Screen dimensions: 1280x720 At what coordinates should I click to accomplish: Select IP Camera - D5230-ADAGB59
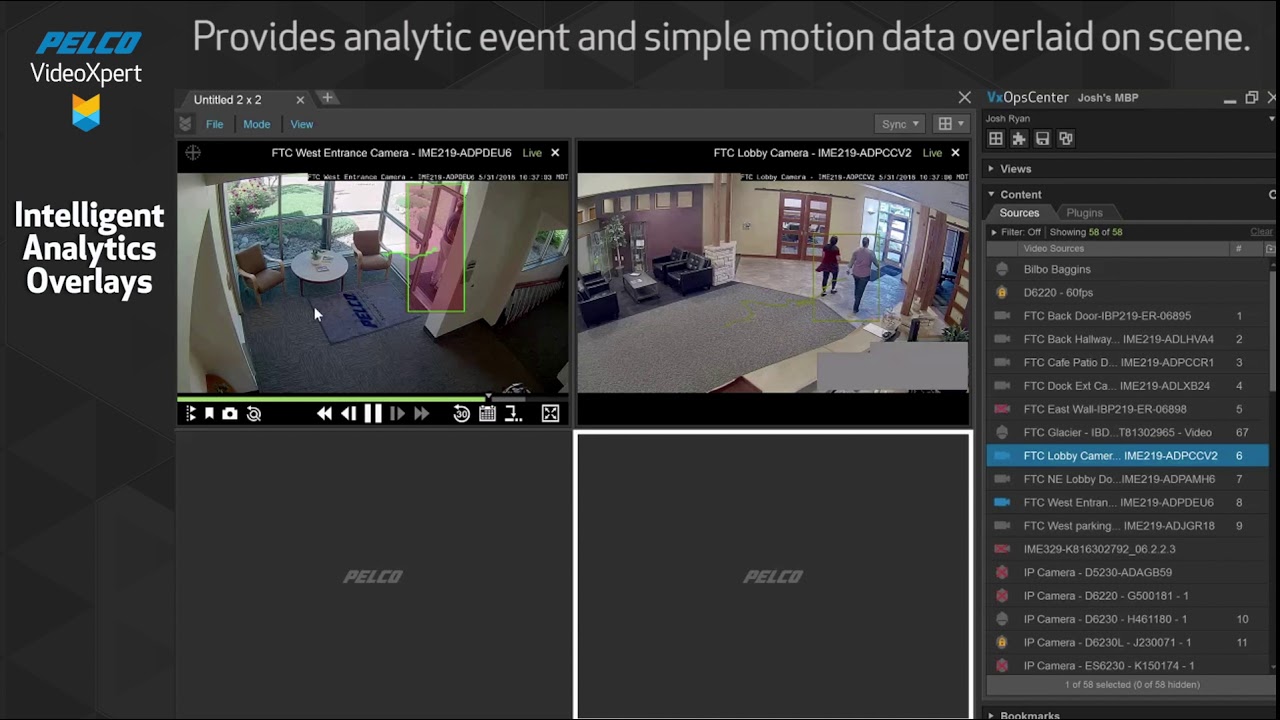pos(1127,572)
